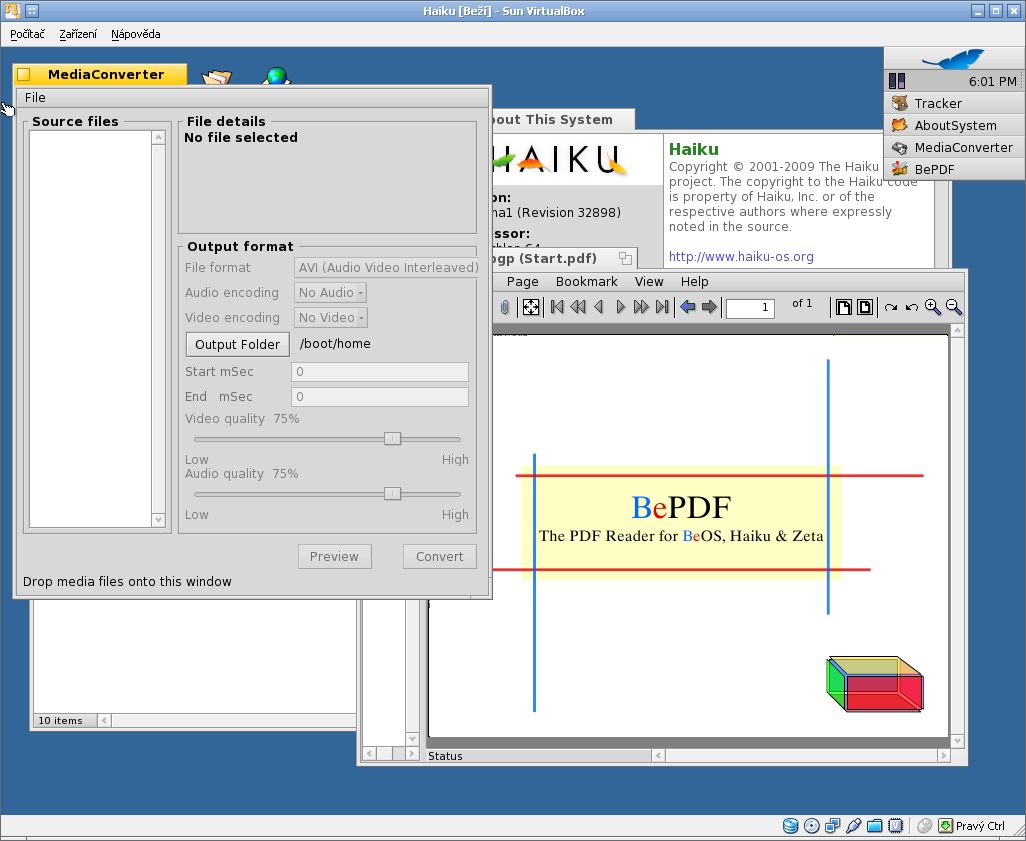
Task: Click the globe icon on the desktop
Action: pyautogui.click(x=277, y=76)
